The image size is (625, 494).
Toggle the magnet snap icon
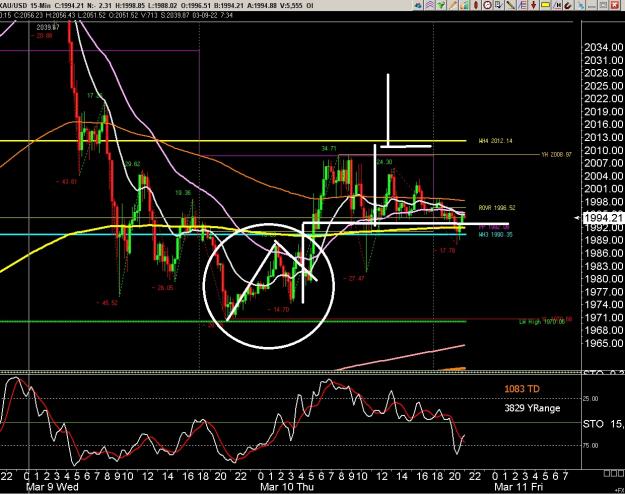(568, 5)
